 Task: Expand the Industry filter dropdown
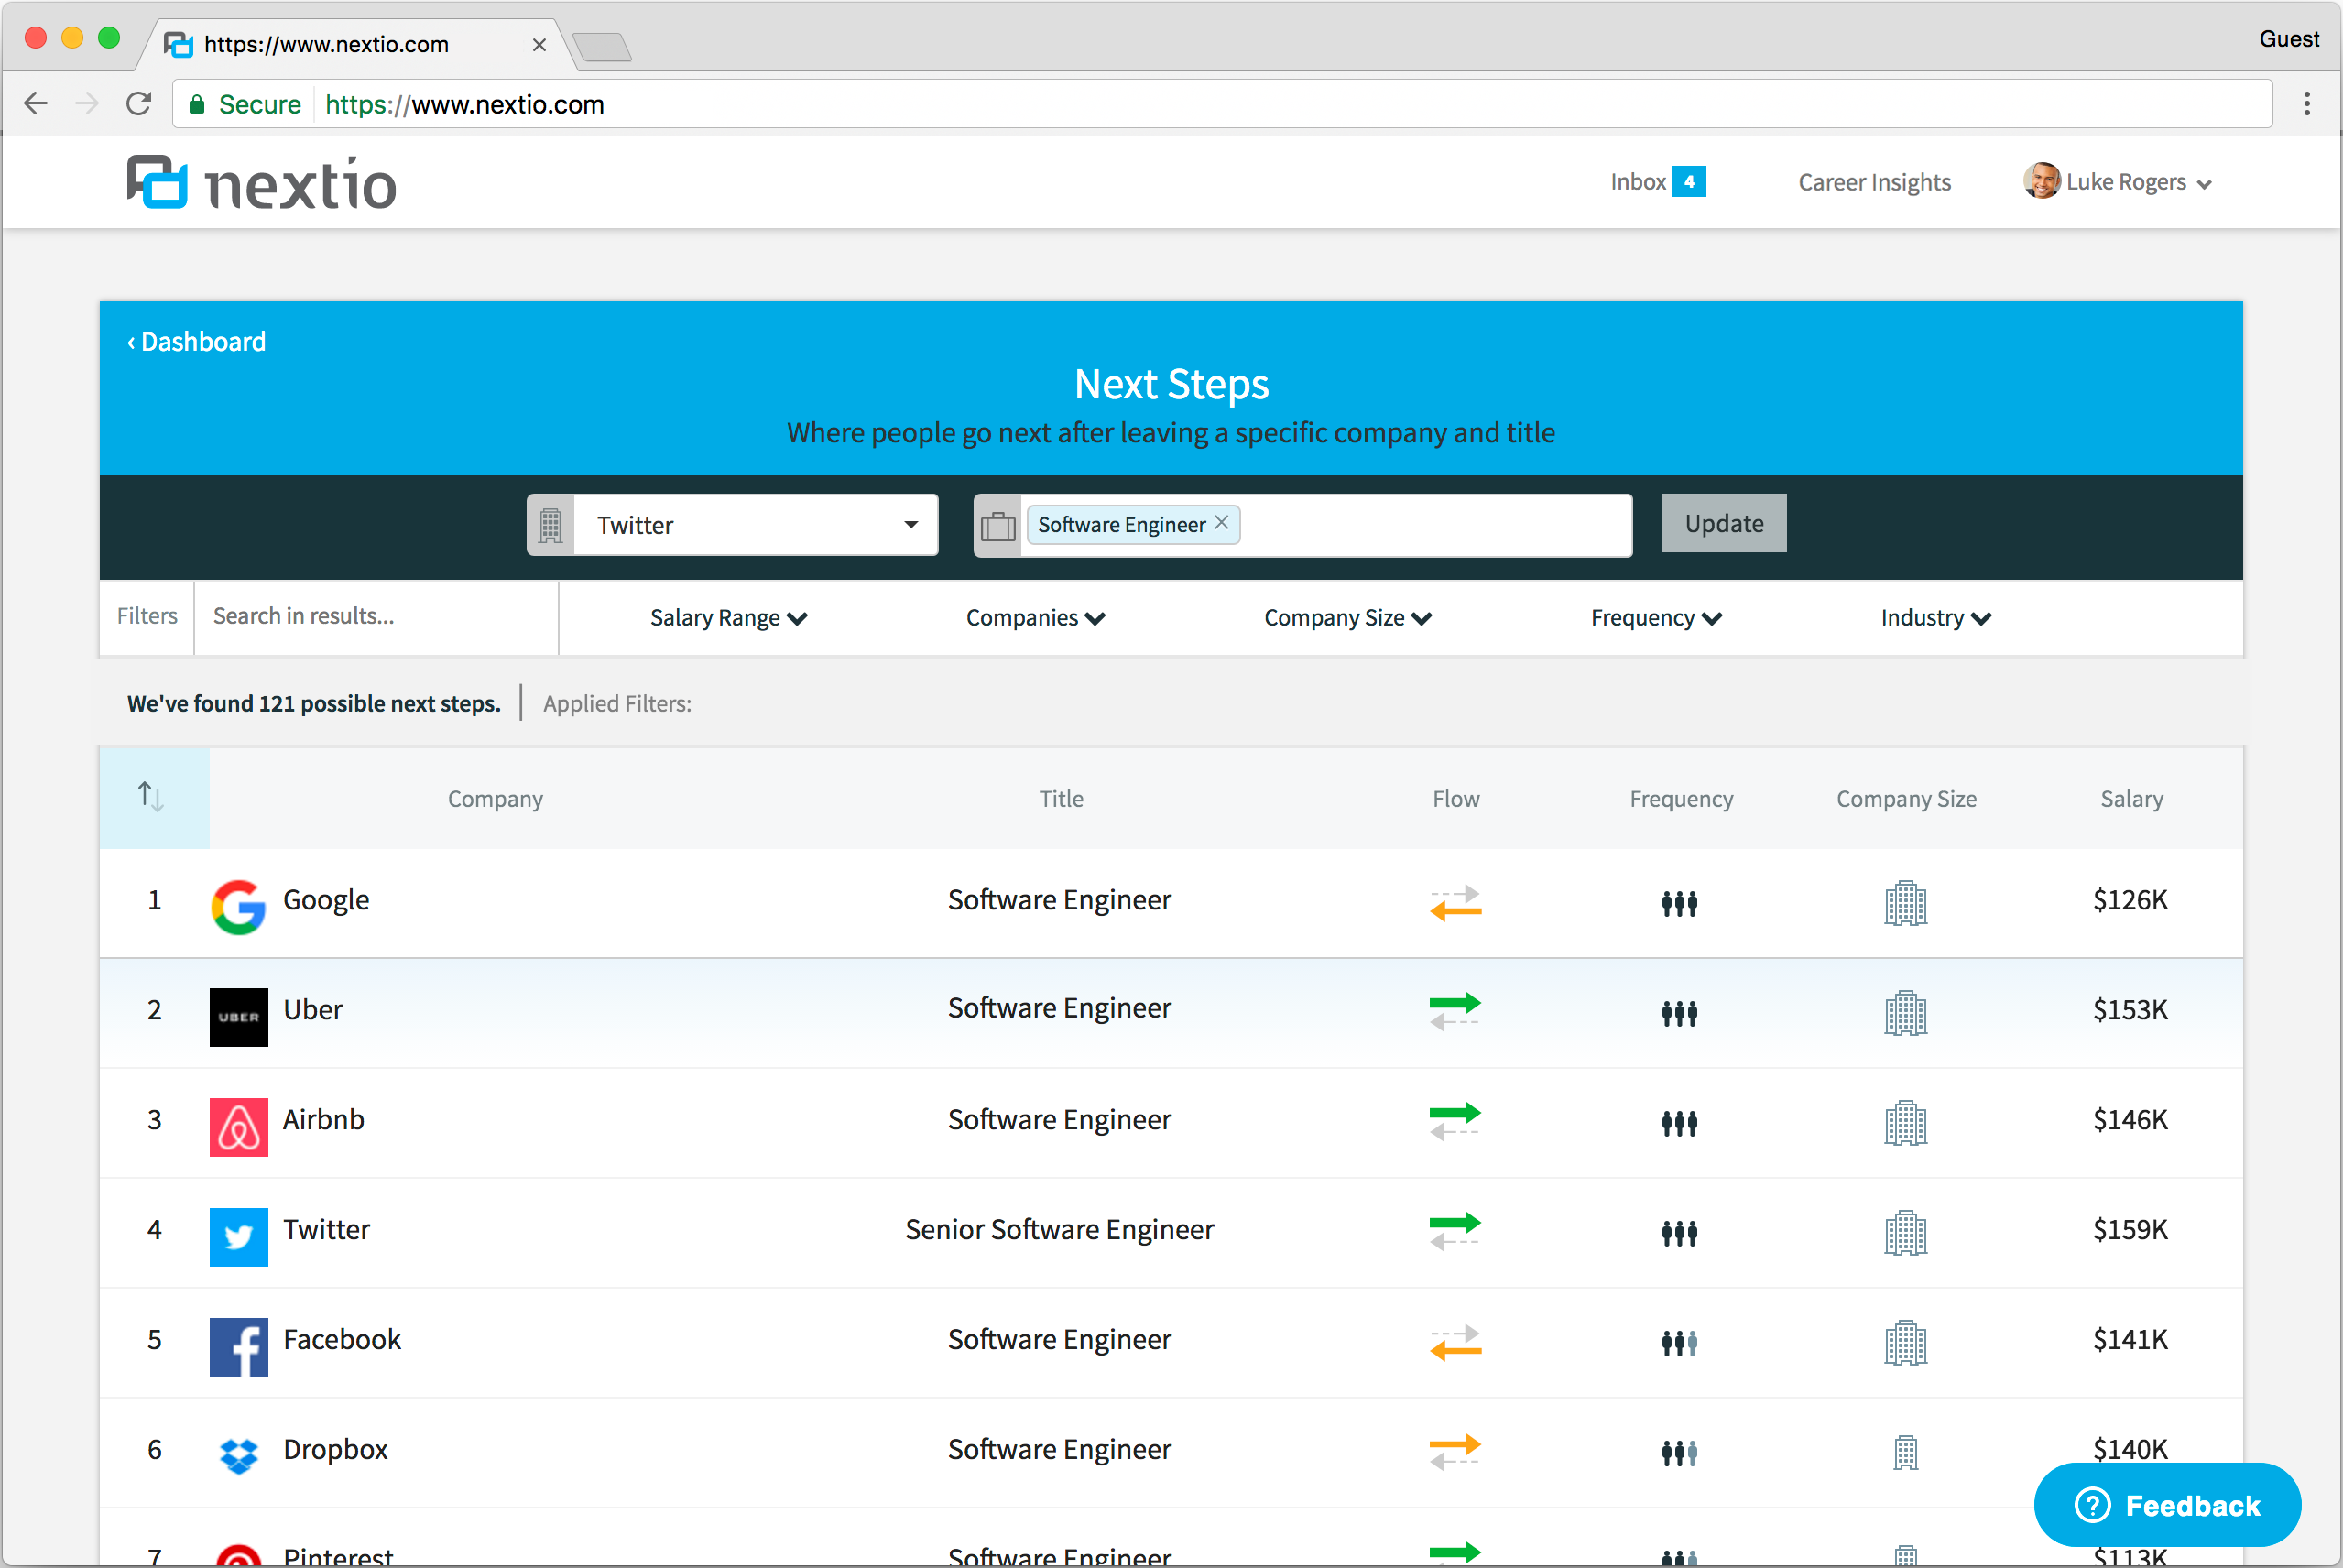coord(1935,618)
